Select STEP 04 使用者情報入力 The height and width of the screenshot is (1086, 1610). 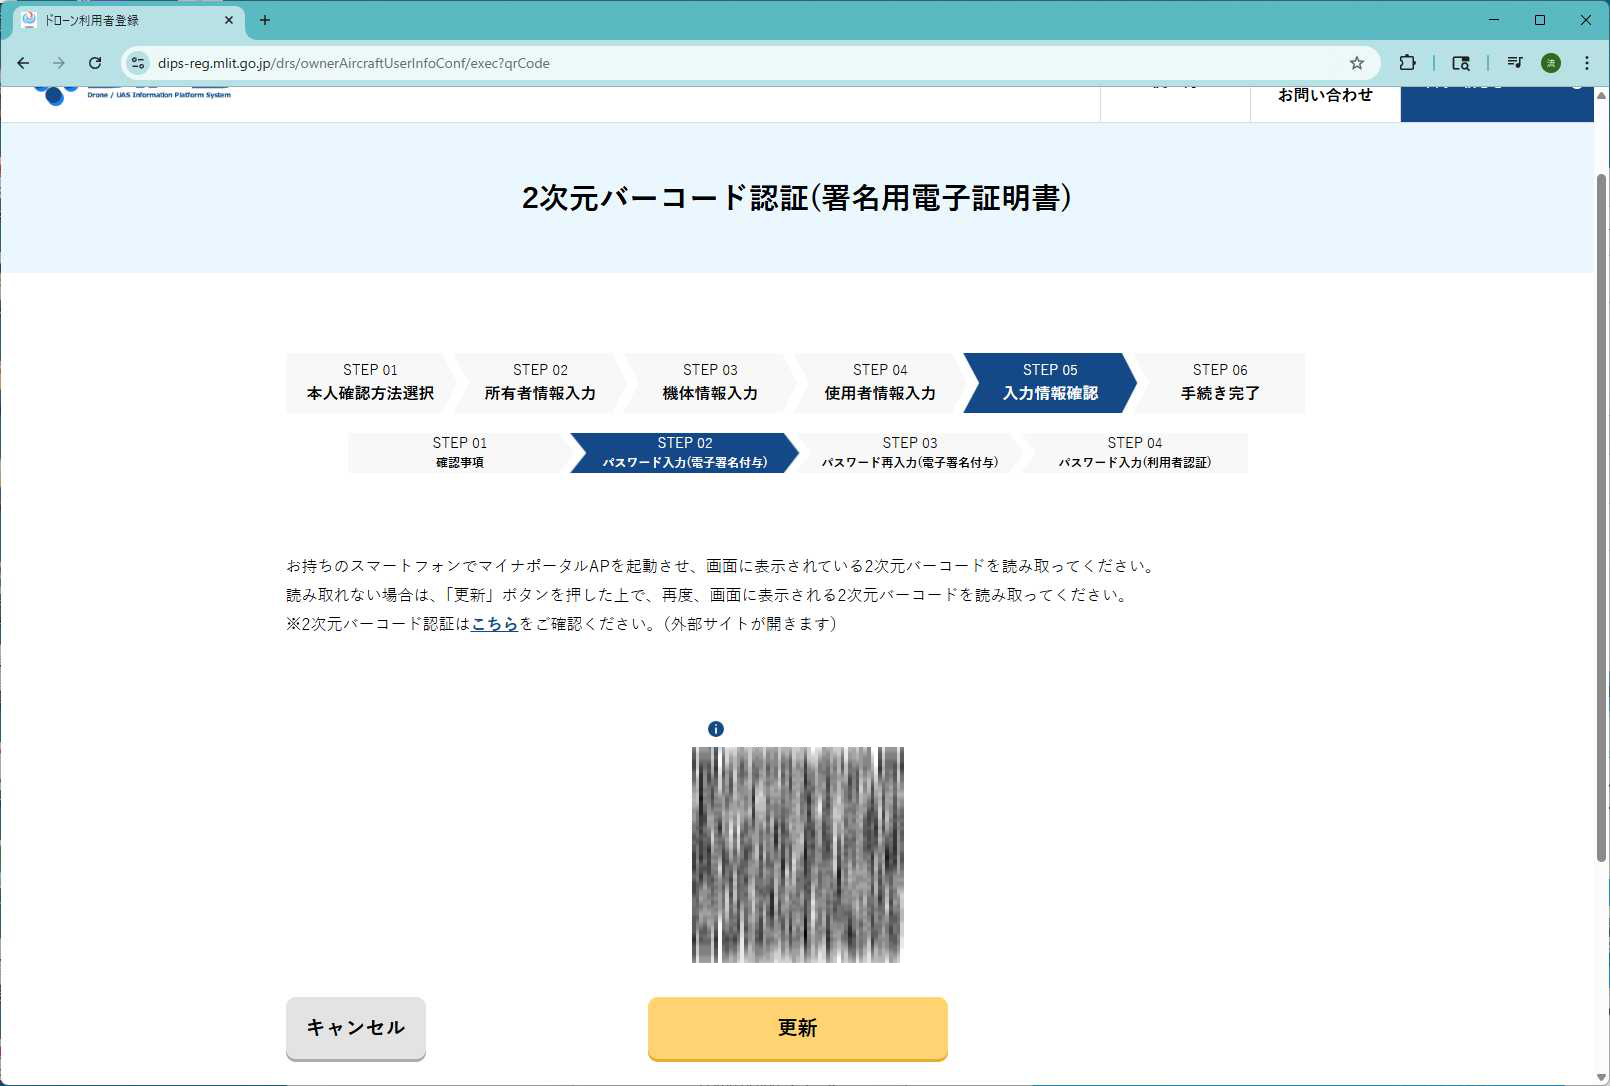(881, 383)
